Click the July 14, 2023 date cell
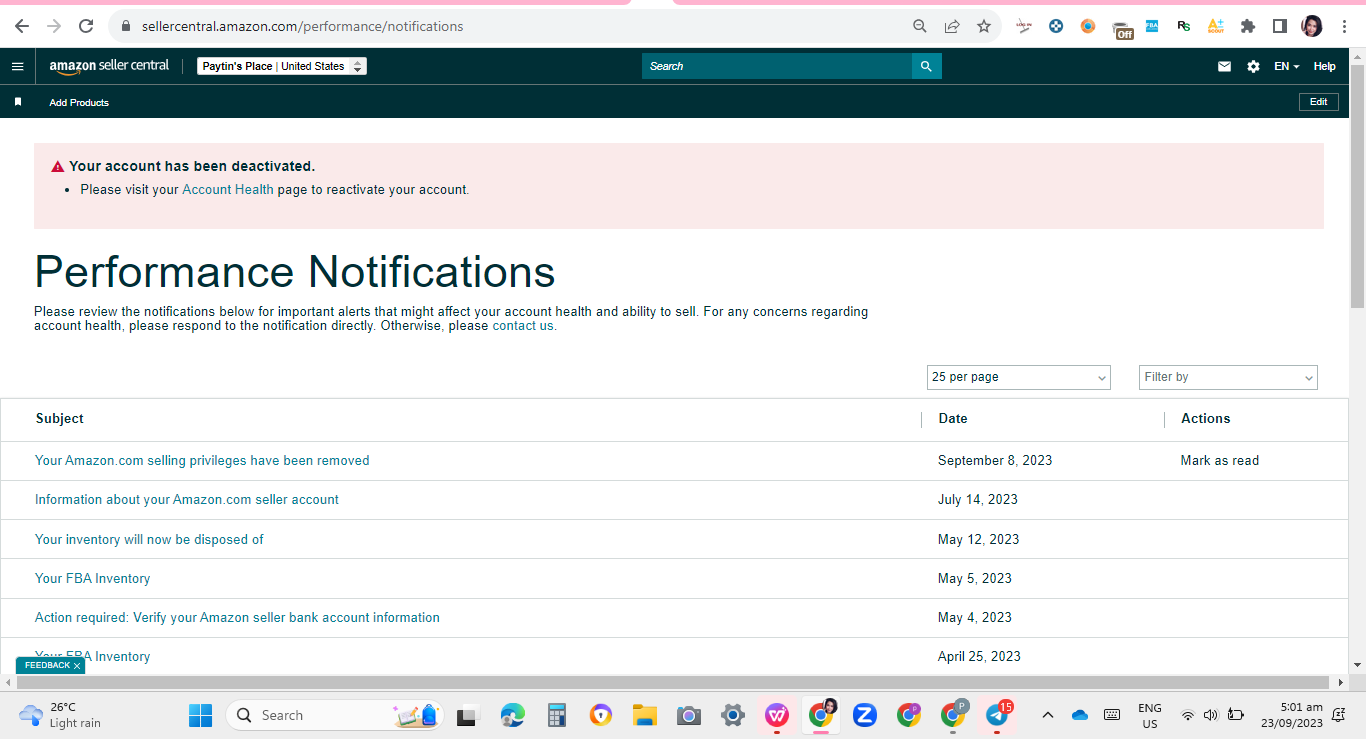 [x=978, y=500]
